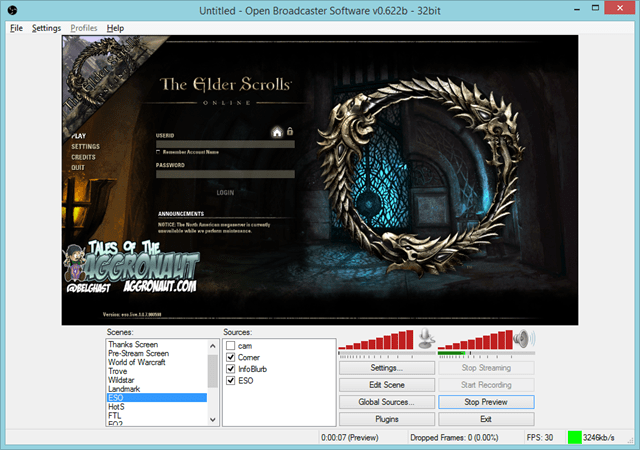Image resolution: width=640 pixels, height=450 pixels.
Task: Select the Pre-Stream Screen scene
Action: tap(157, 354)
